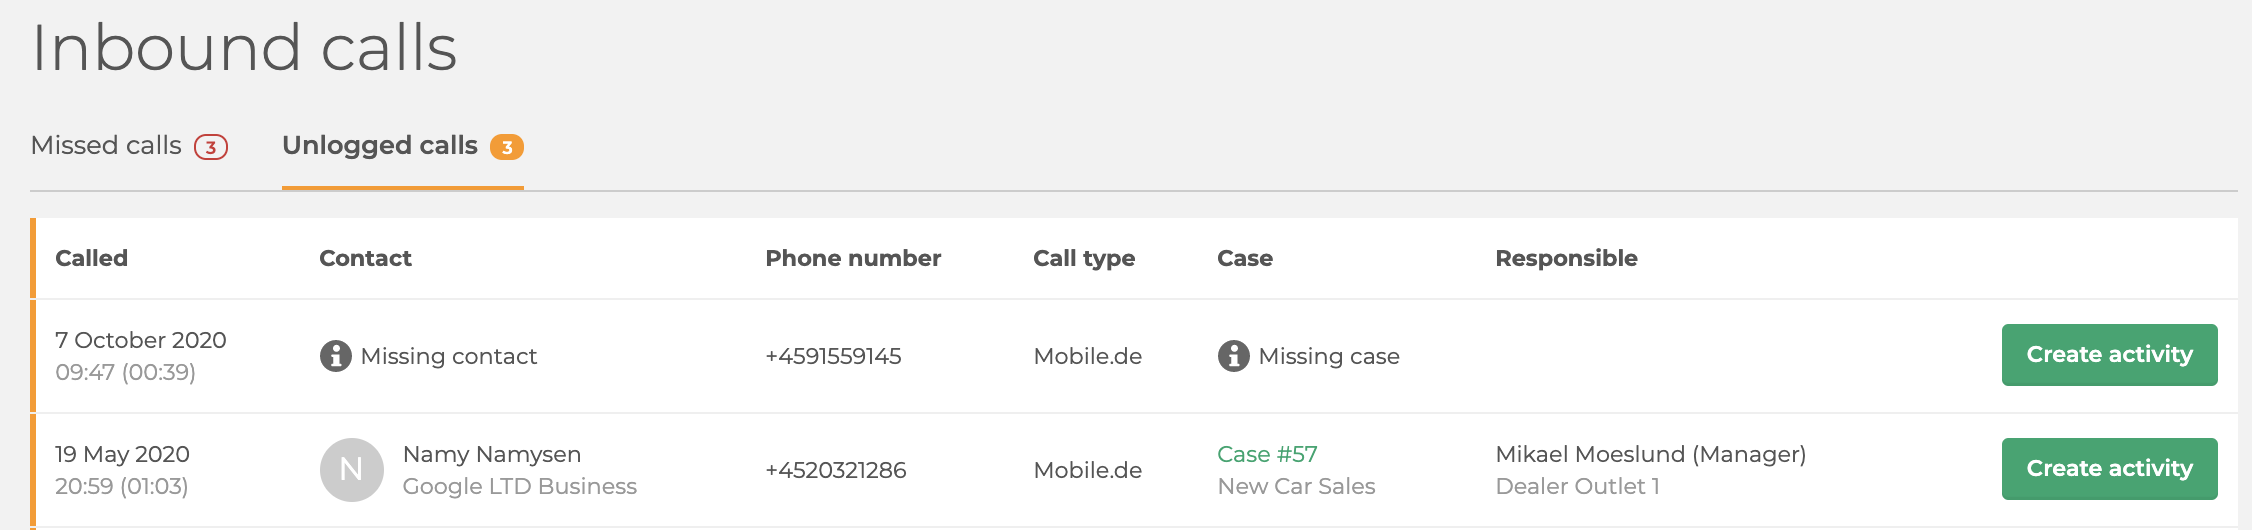Open the Namy Namysen contact name
This screenshot has height=530, width=2252.
[492, 454]
